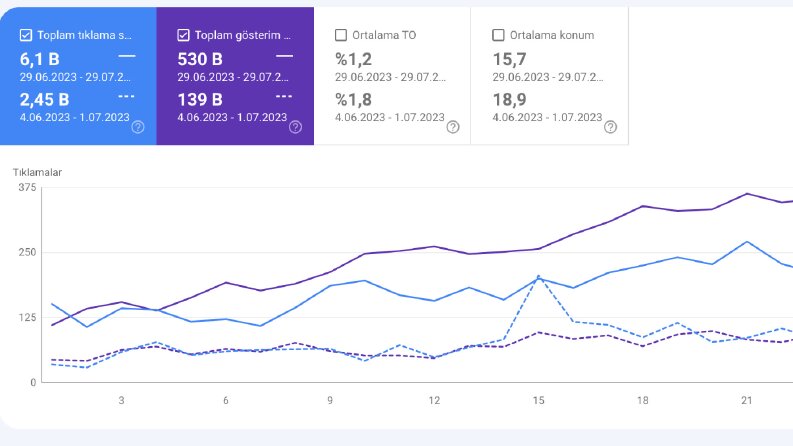Enable the Ortalama TO checkbox

(x=341, y=35)
